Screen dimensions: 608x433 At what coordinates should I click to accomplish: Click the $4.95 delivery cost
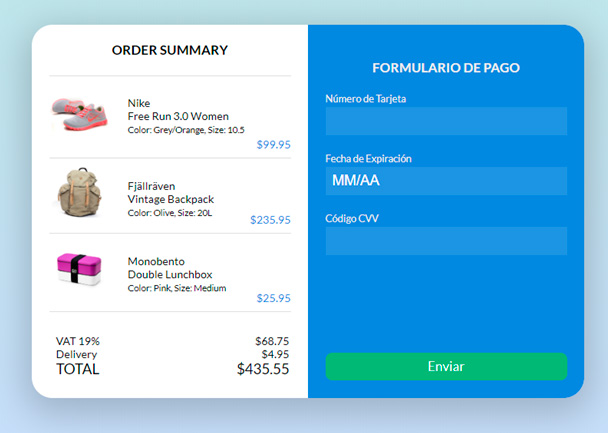click(x=275, y=354)
